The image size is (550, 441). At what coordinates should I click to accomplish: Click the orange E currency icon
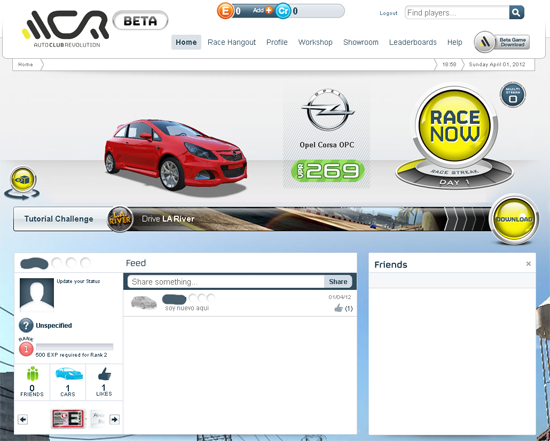[225, 11]
